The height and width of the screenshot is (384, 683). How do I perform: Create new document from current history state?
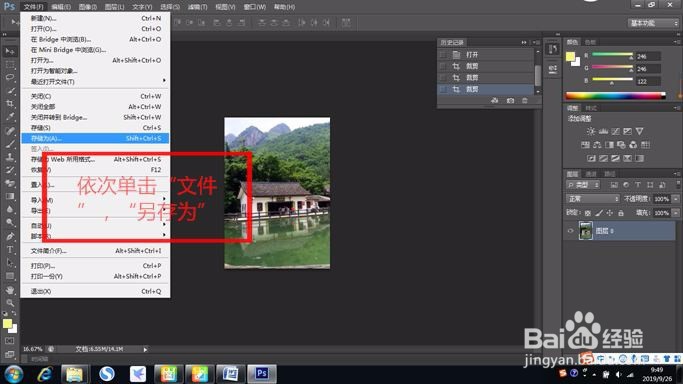click(x=494, y=101)
